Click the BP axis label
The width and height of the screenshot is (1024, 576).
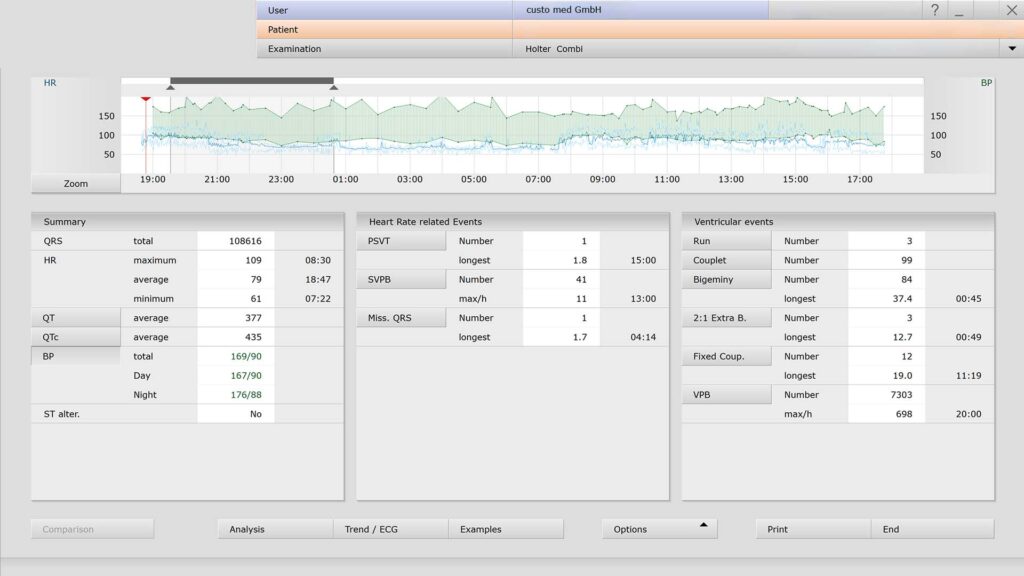[x=986, y=83]
